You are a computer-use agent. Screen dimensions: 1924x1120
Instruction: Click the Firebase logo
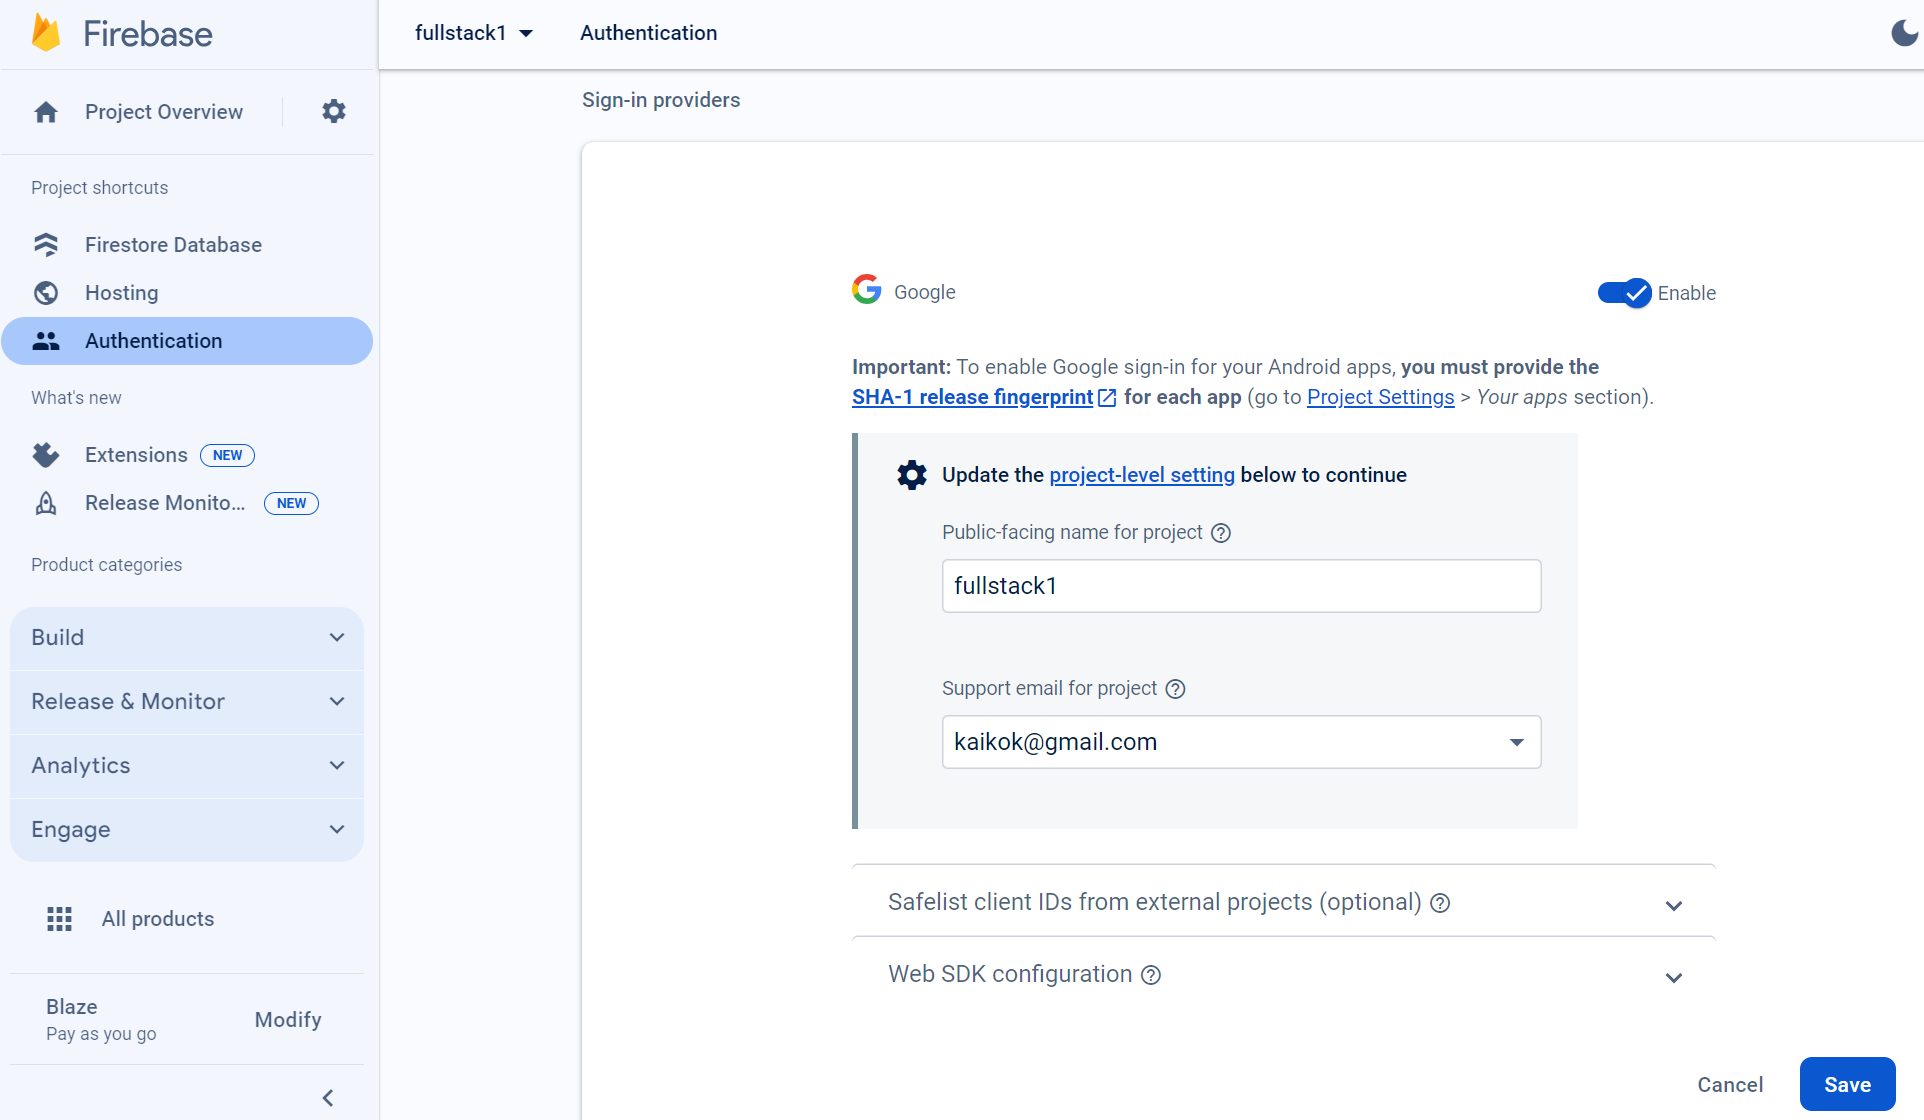point(120,32)
